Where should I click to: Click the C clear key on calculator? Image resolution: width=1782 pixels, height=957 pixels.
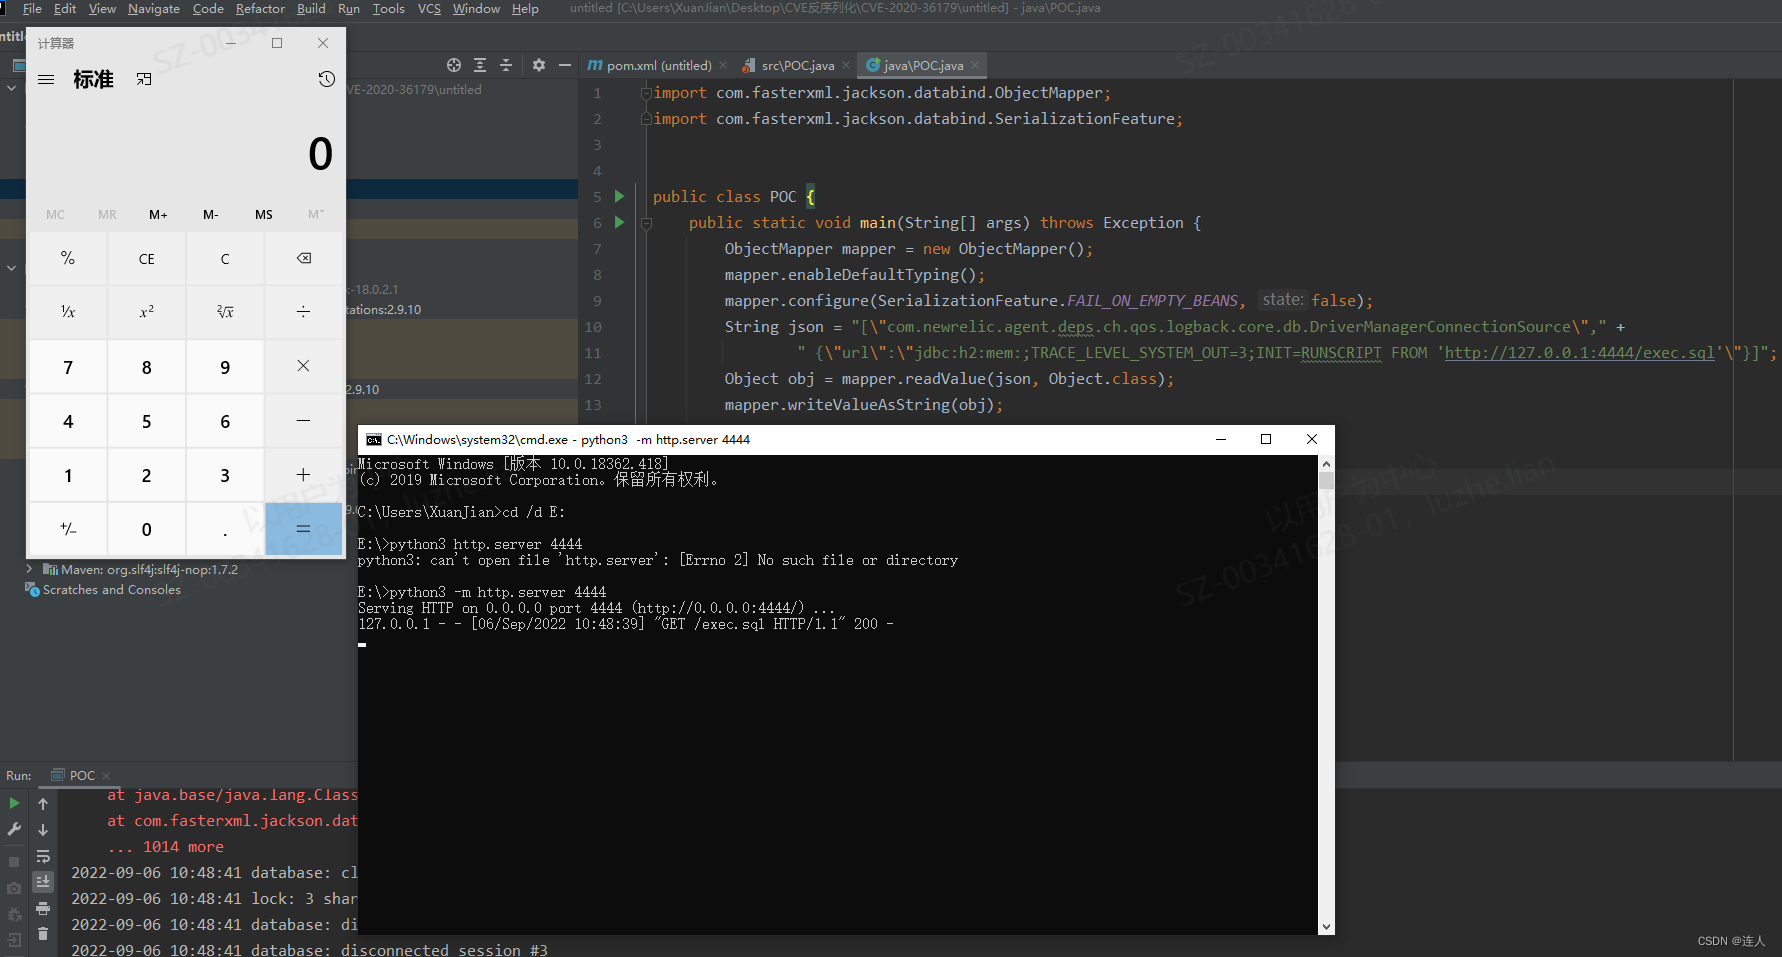[225, 258]
